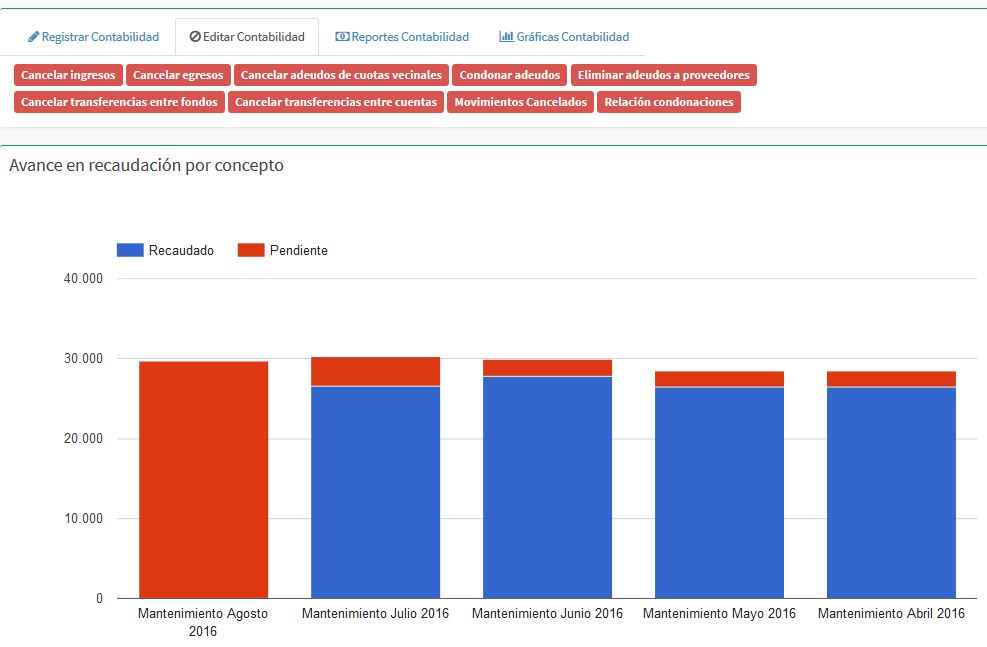Click the blue Recaudado bar for Mayo 2016

coord(719,493)
